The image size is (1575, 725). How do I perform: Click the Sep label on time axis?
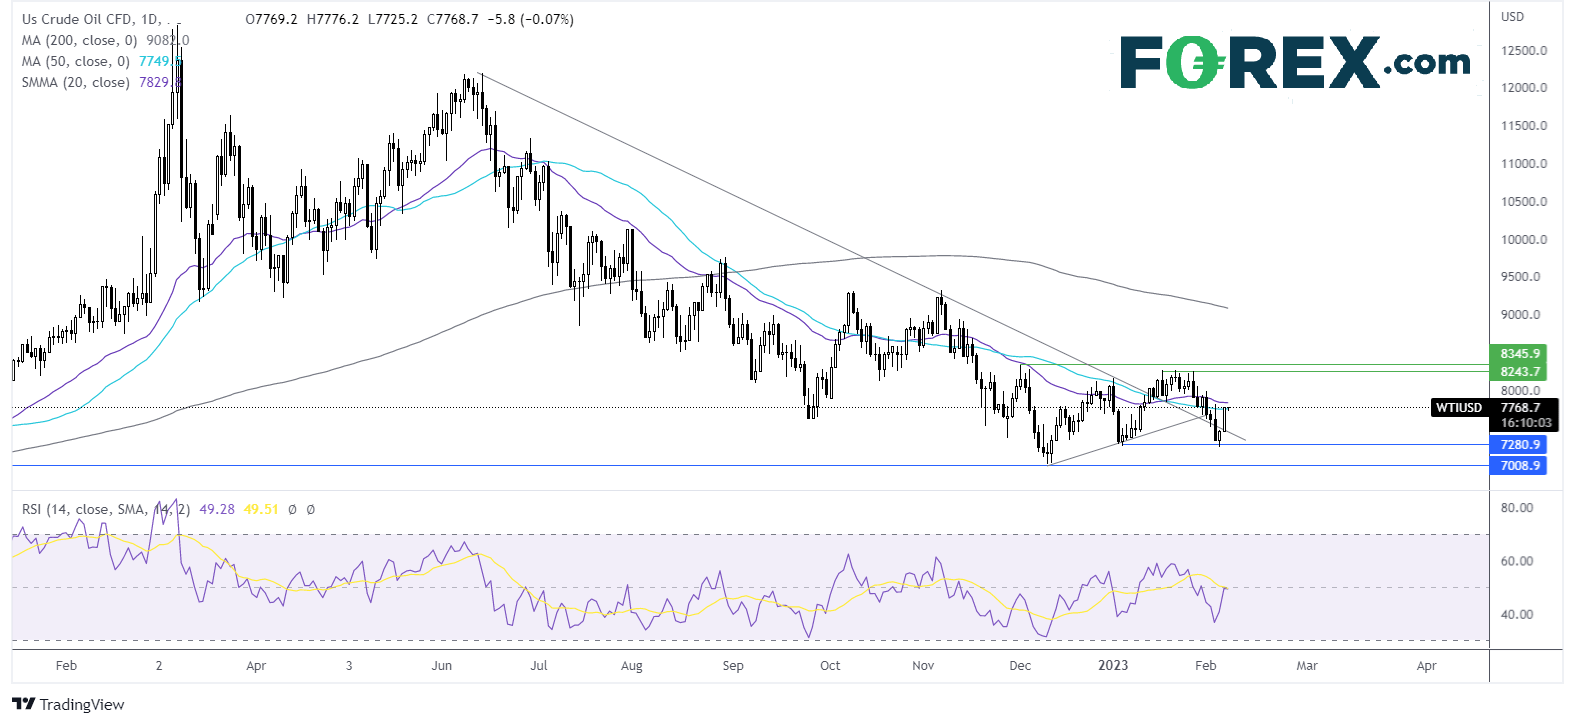click(x=733, y=665)
